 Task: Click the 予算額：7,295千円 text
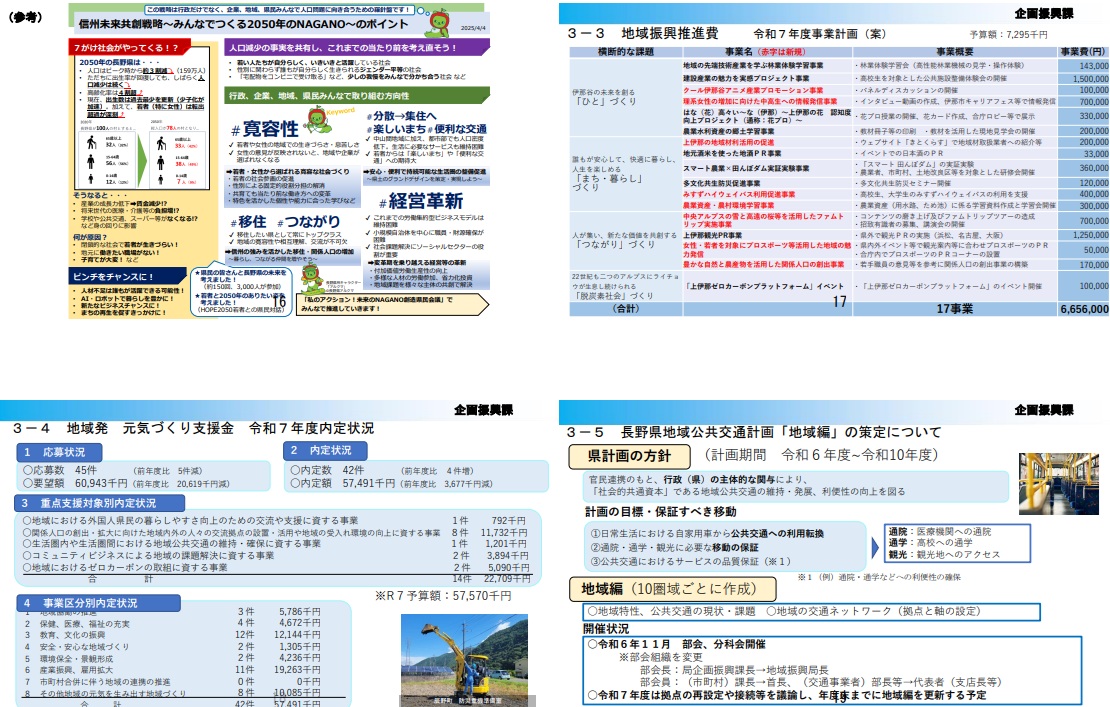click(x=1008, y=34)
